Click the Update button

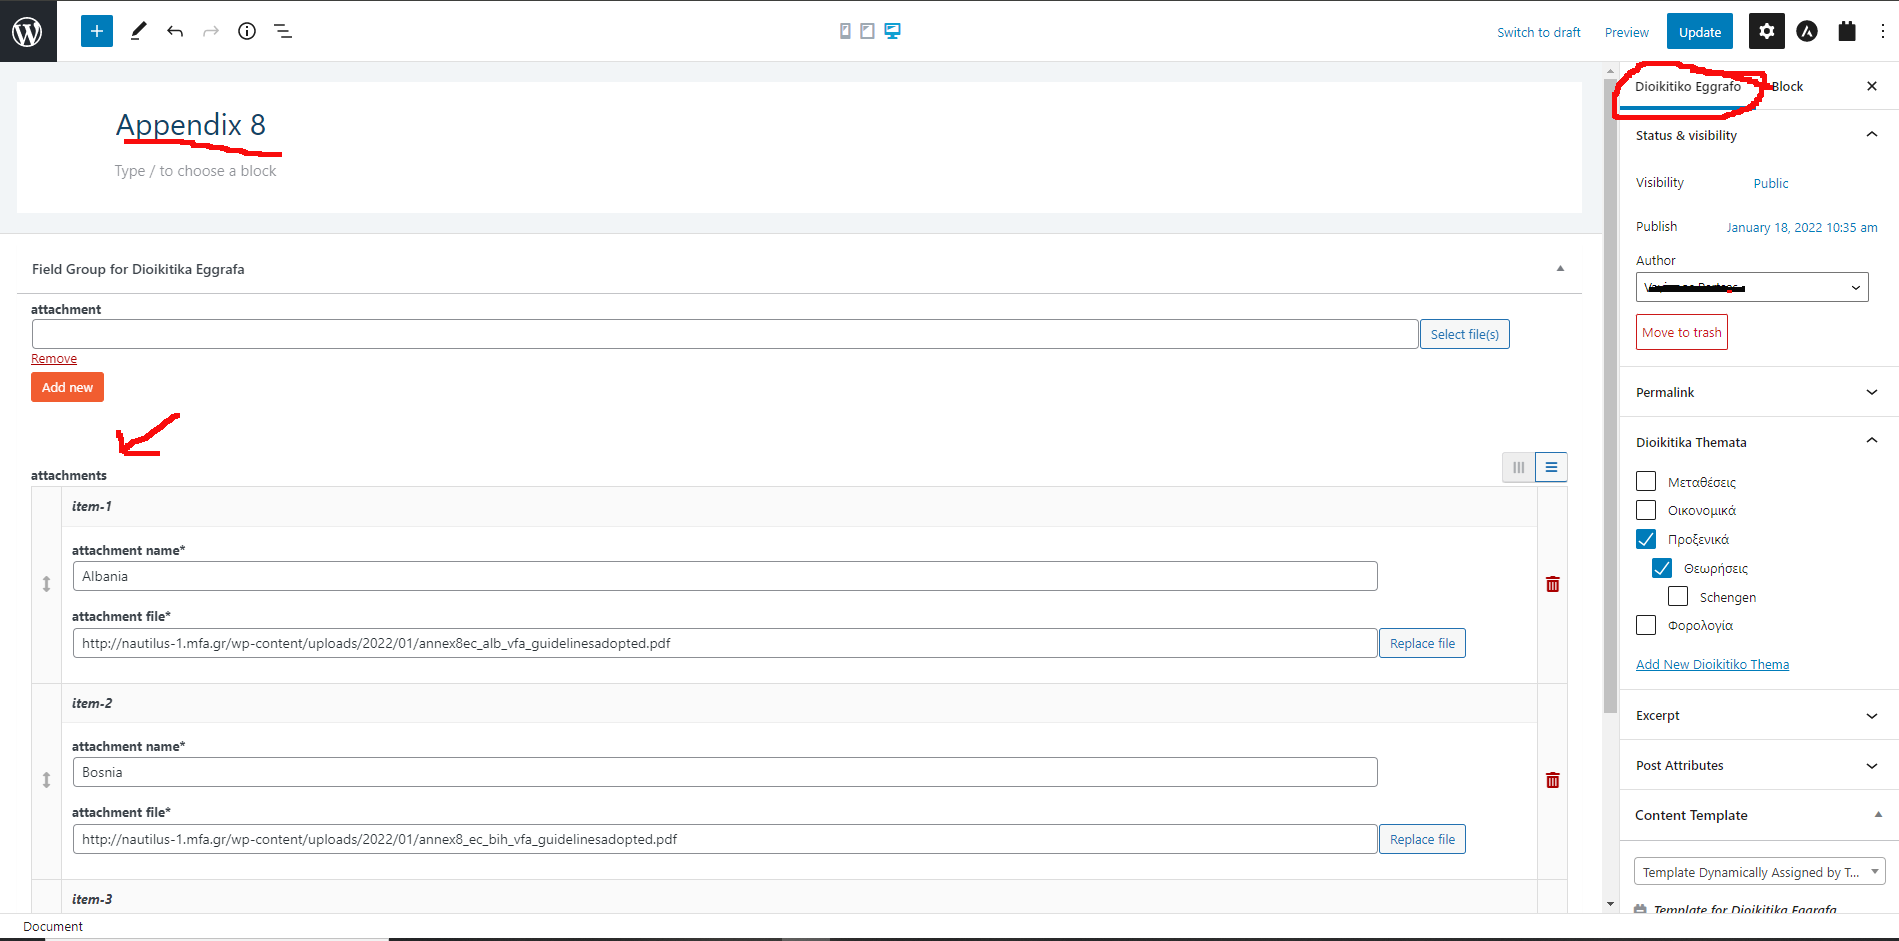pos(1699,32)
